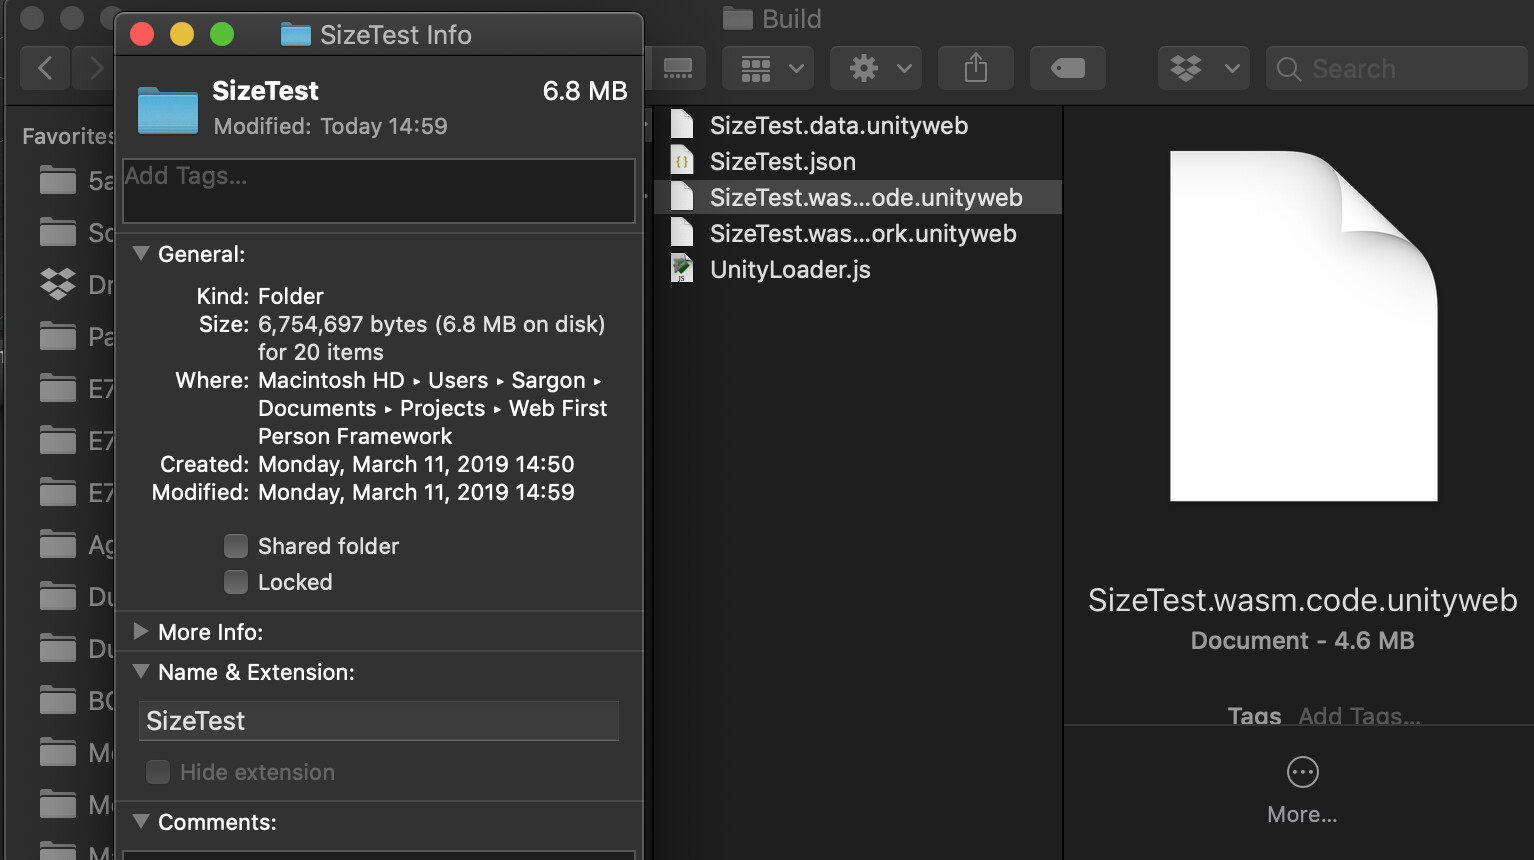This screenshot has height=860, width=1534.
Task: Collapse the General section
Action: (141, 254)
